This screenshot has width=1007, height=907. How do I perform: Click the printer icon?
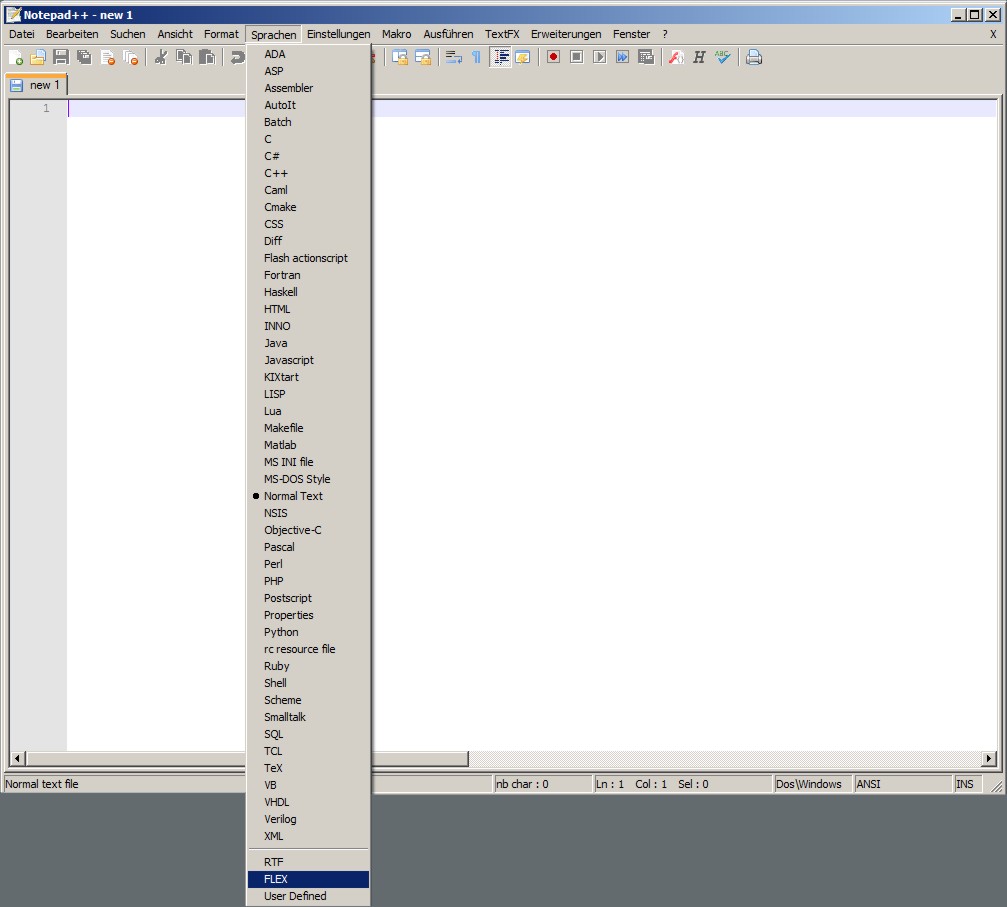click(x=754, y=58)
